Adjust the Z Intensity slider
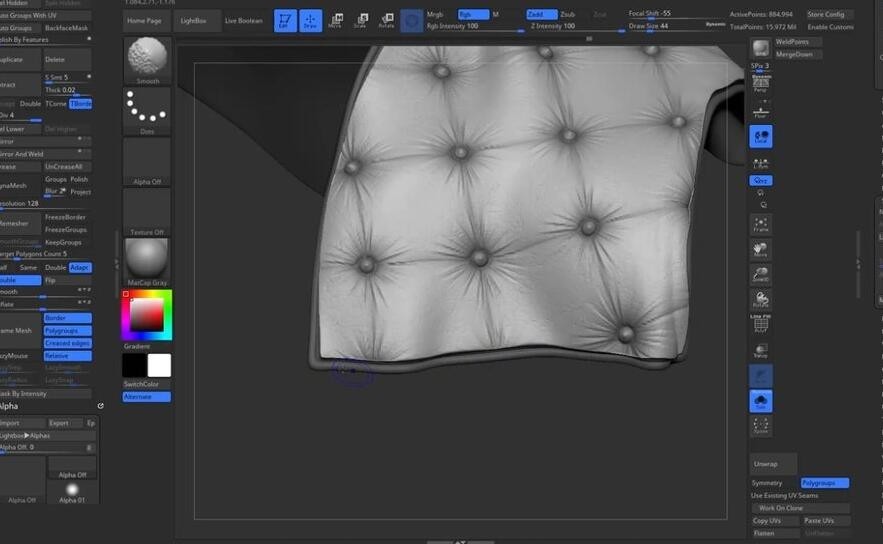The height and width of the screenshot is (544, 883). coord(576,26)
